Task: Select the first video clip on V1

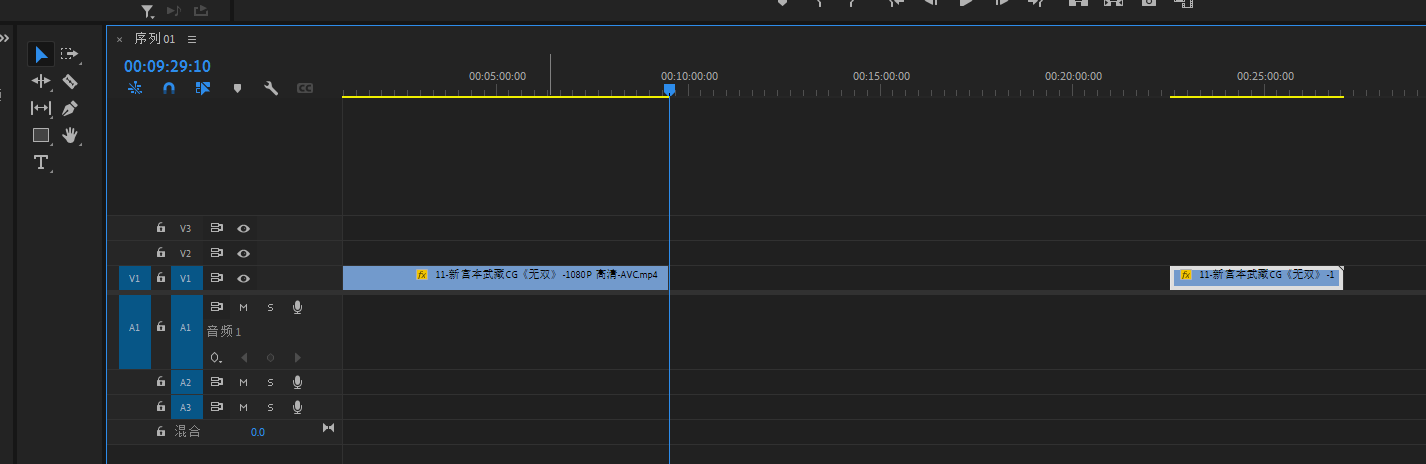Action: (505, 277)
